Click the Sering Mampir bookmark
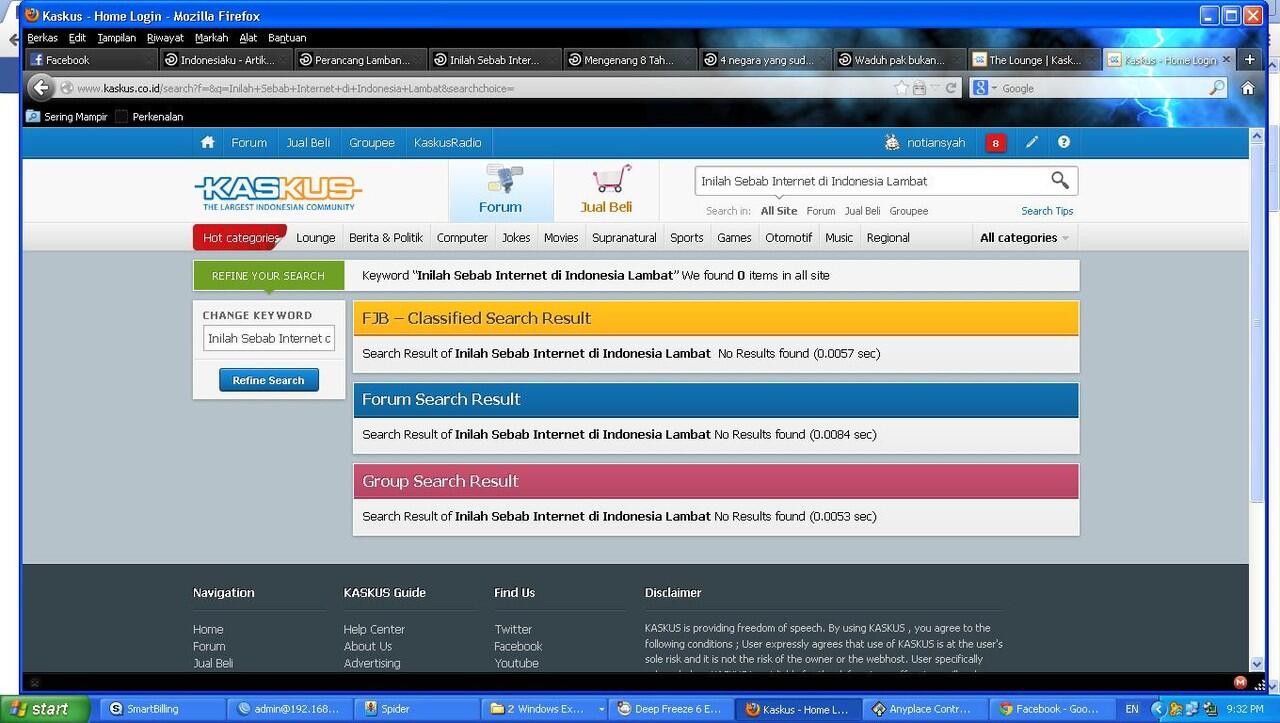1280x723 pixels. (x=67, y=117)
